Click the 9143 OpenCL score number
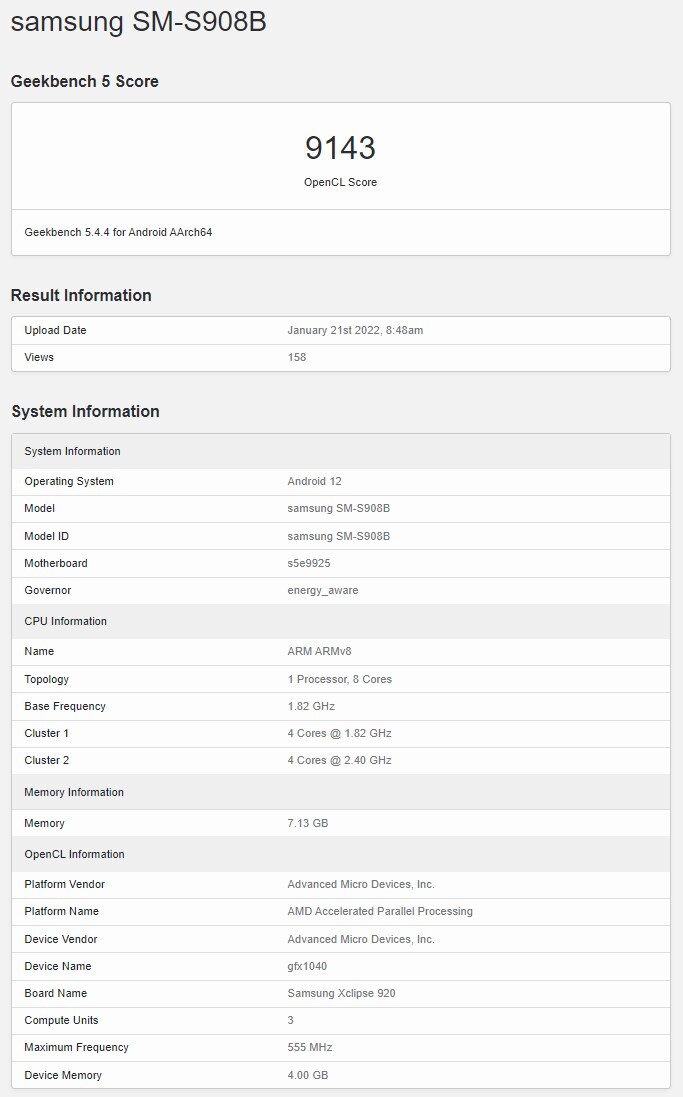683x1097 pixels. (x=340, y=148)
